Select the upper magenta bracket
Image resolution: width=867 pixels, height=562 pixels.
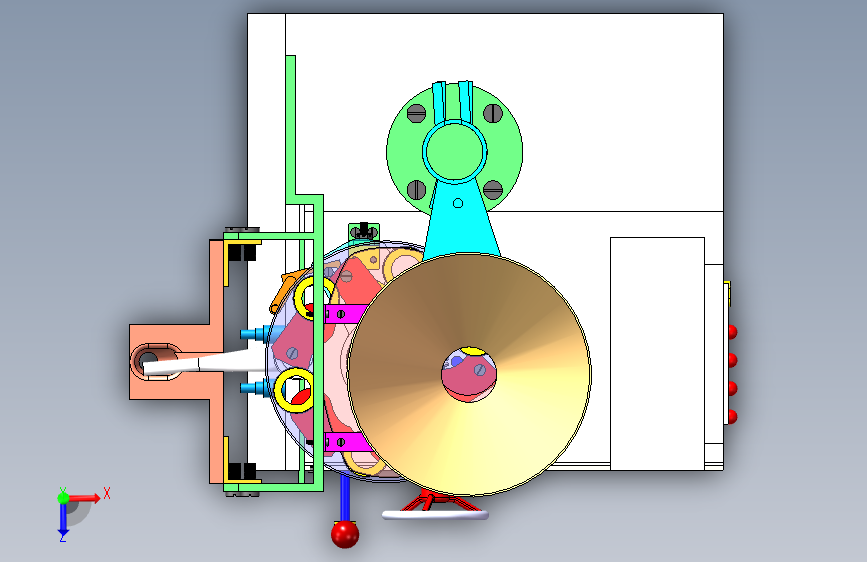pyautogui.click(x=346, y=314)
